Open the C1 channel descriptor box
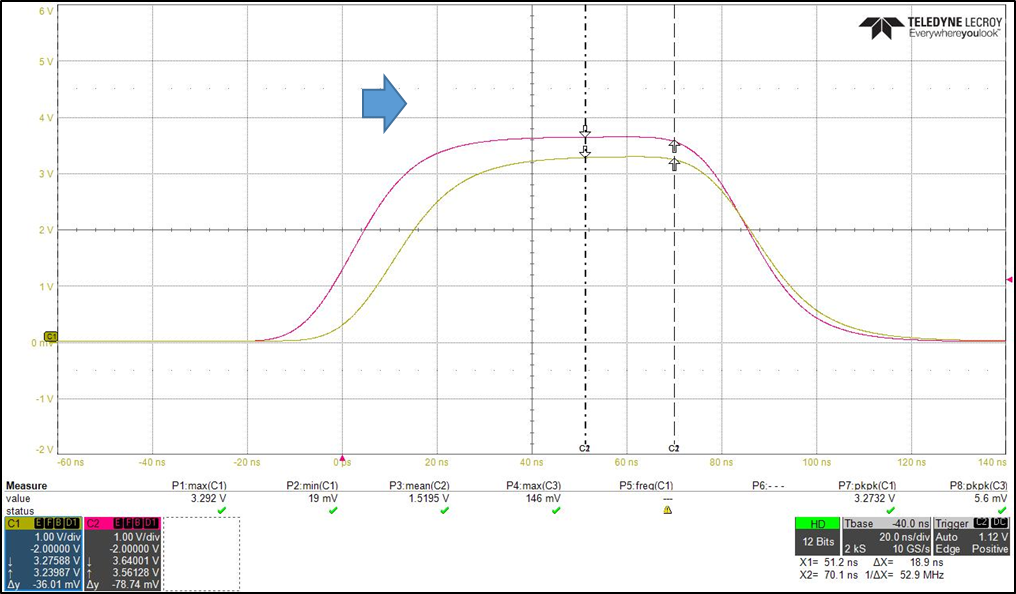 coord(42,554)
